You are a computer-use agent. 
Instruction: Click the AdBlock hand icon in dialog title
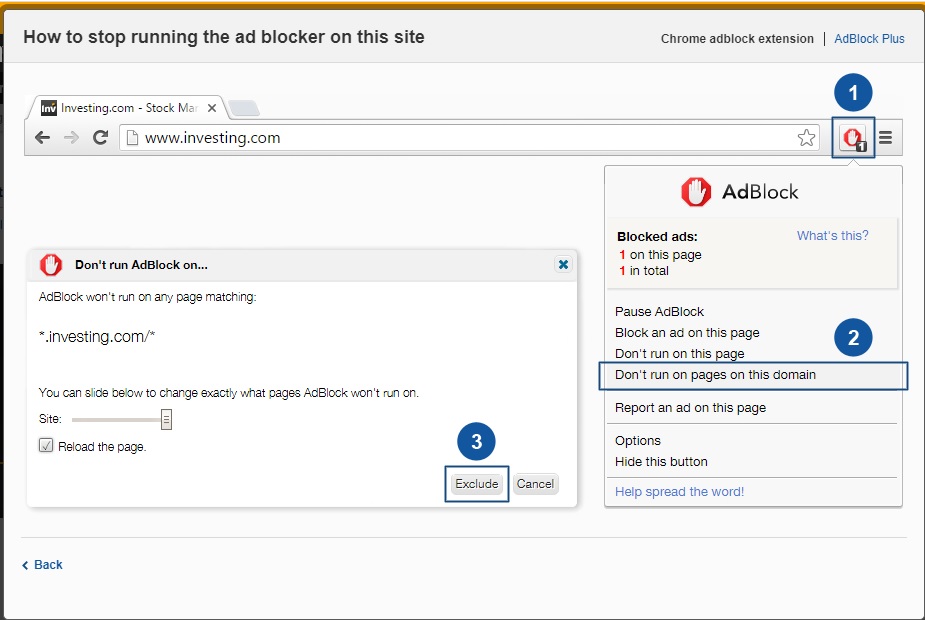pyautogui.click(x=51, y=265)
